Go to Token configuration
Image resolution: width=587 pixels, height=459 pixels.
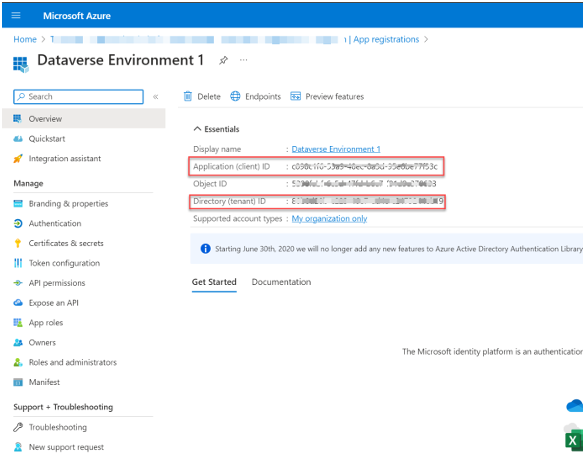(x=64, y=263)
